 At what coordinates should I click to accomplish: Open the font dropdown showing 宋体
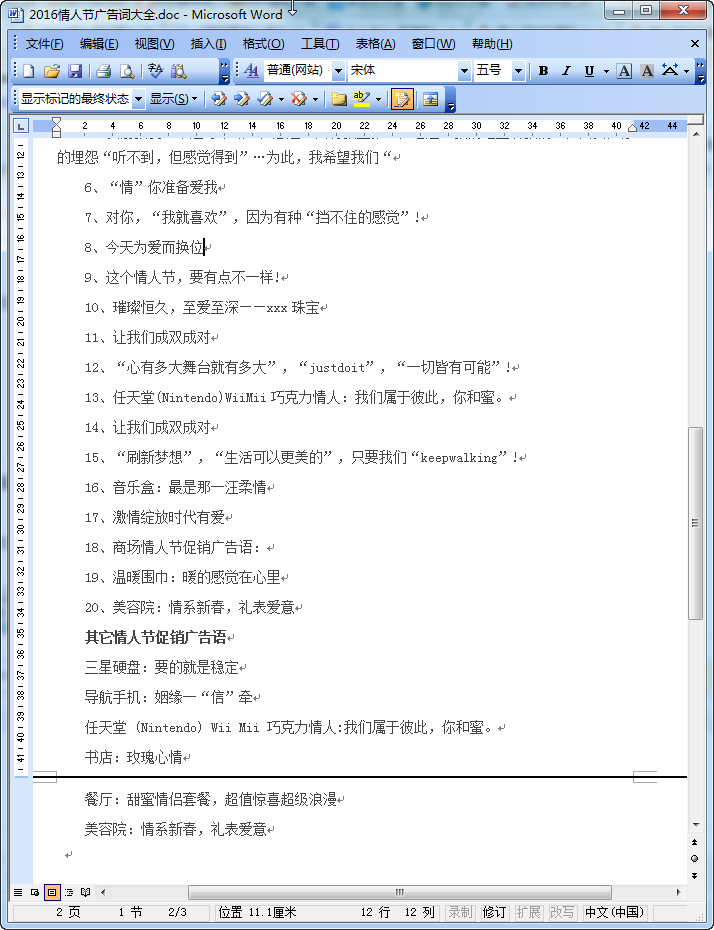pyautogui.click(x=464, y=71)
